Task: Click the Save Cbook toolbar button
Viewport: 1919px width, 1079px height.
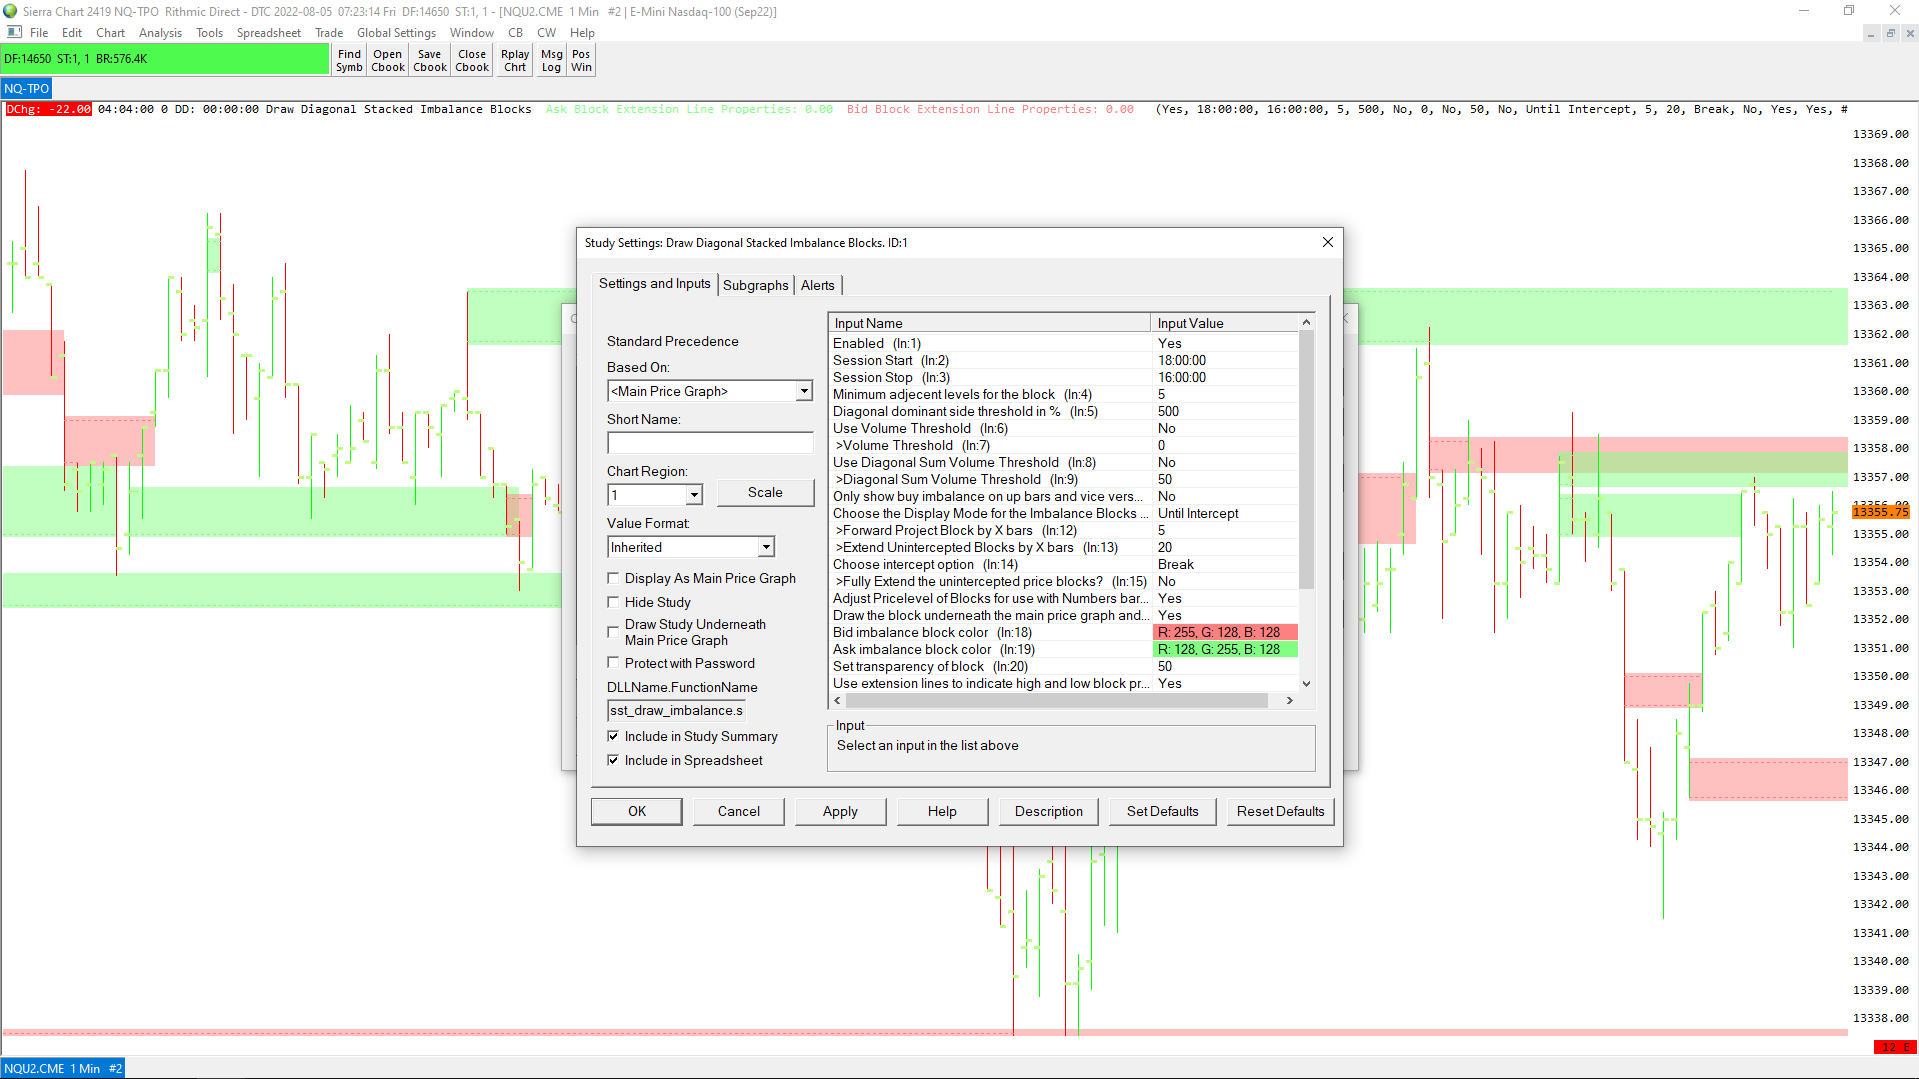Action: click(430, 61)
